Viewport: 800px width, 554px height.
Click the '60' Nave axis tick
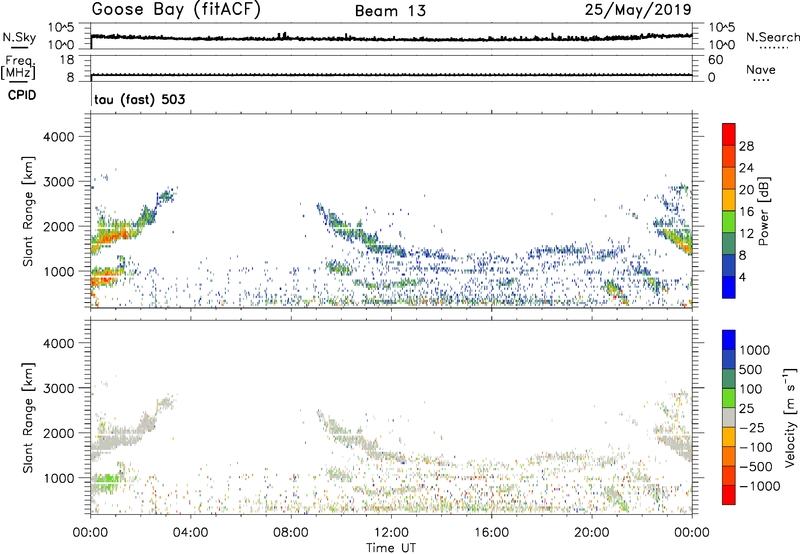click(715, 60)
